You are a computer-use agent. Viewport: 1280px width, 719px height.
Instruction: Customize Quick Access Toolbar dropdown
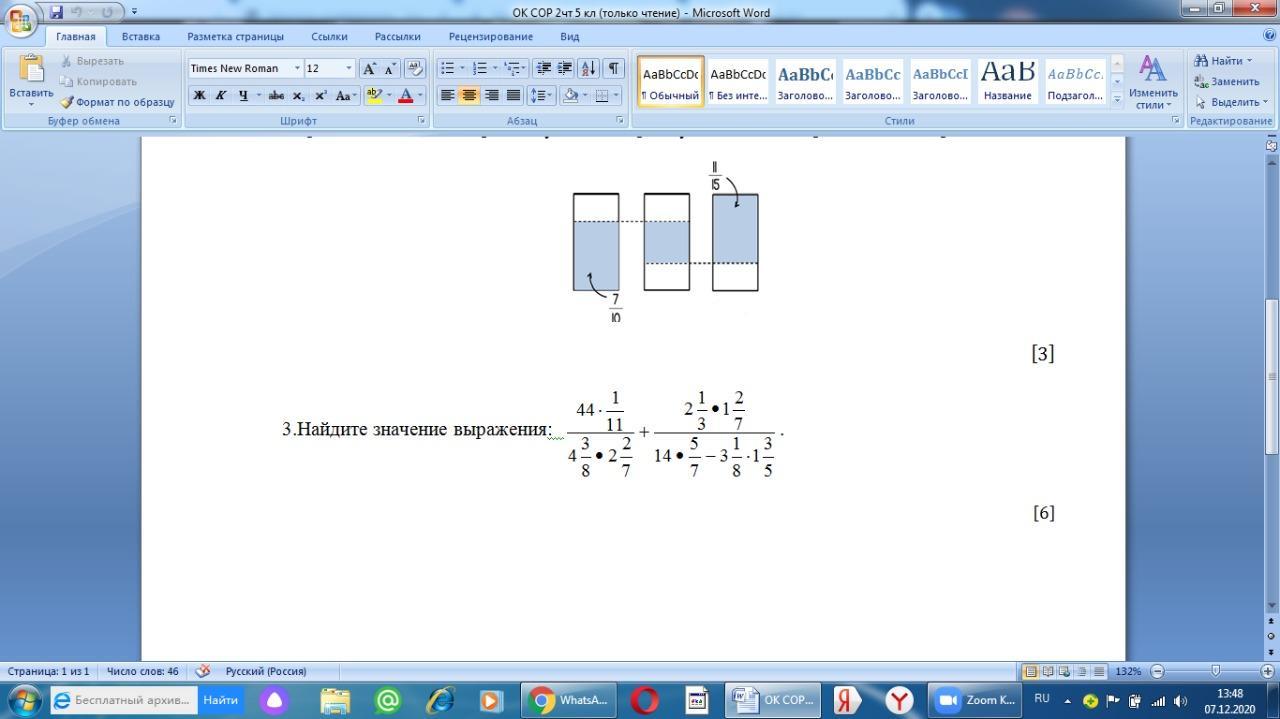pyautogui.click(x=135, y=12)
